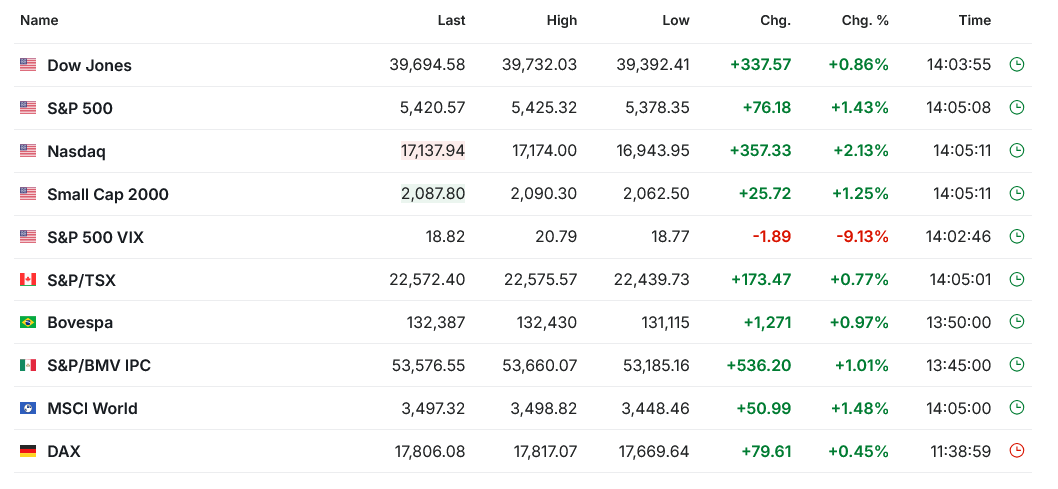Click the green clock icon in MSCI World row
The width and height of the screenshot is (1058, 489).
[x=1016, y=408]
